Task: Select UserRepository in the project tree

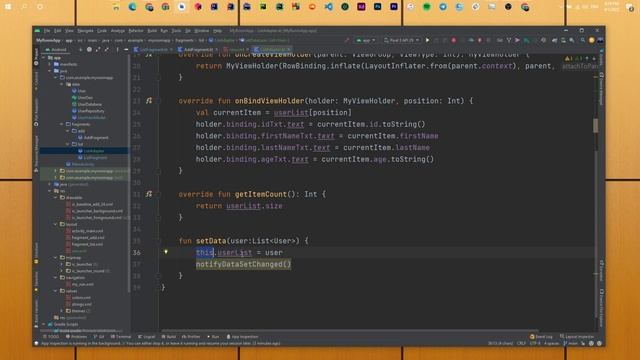Action: [x=91, y=111]
